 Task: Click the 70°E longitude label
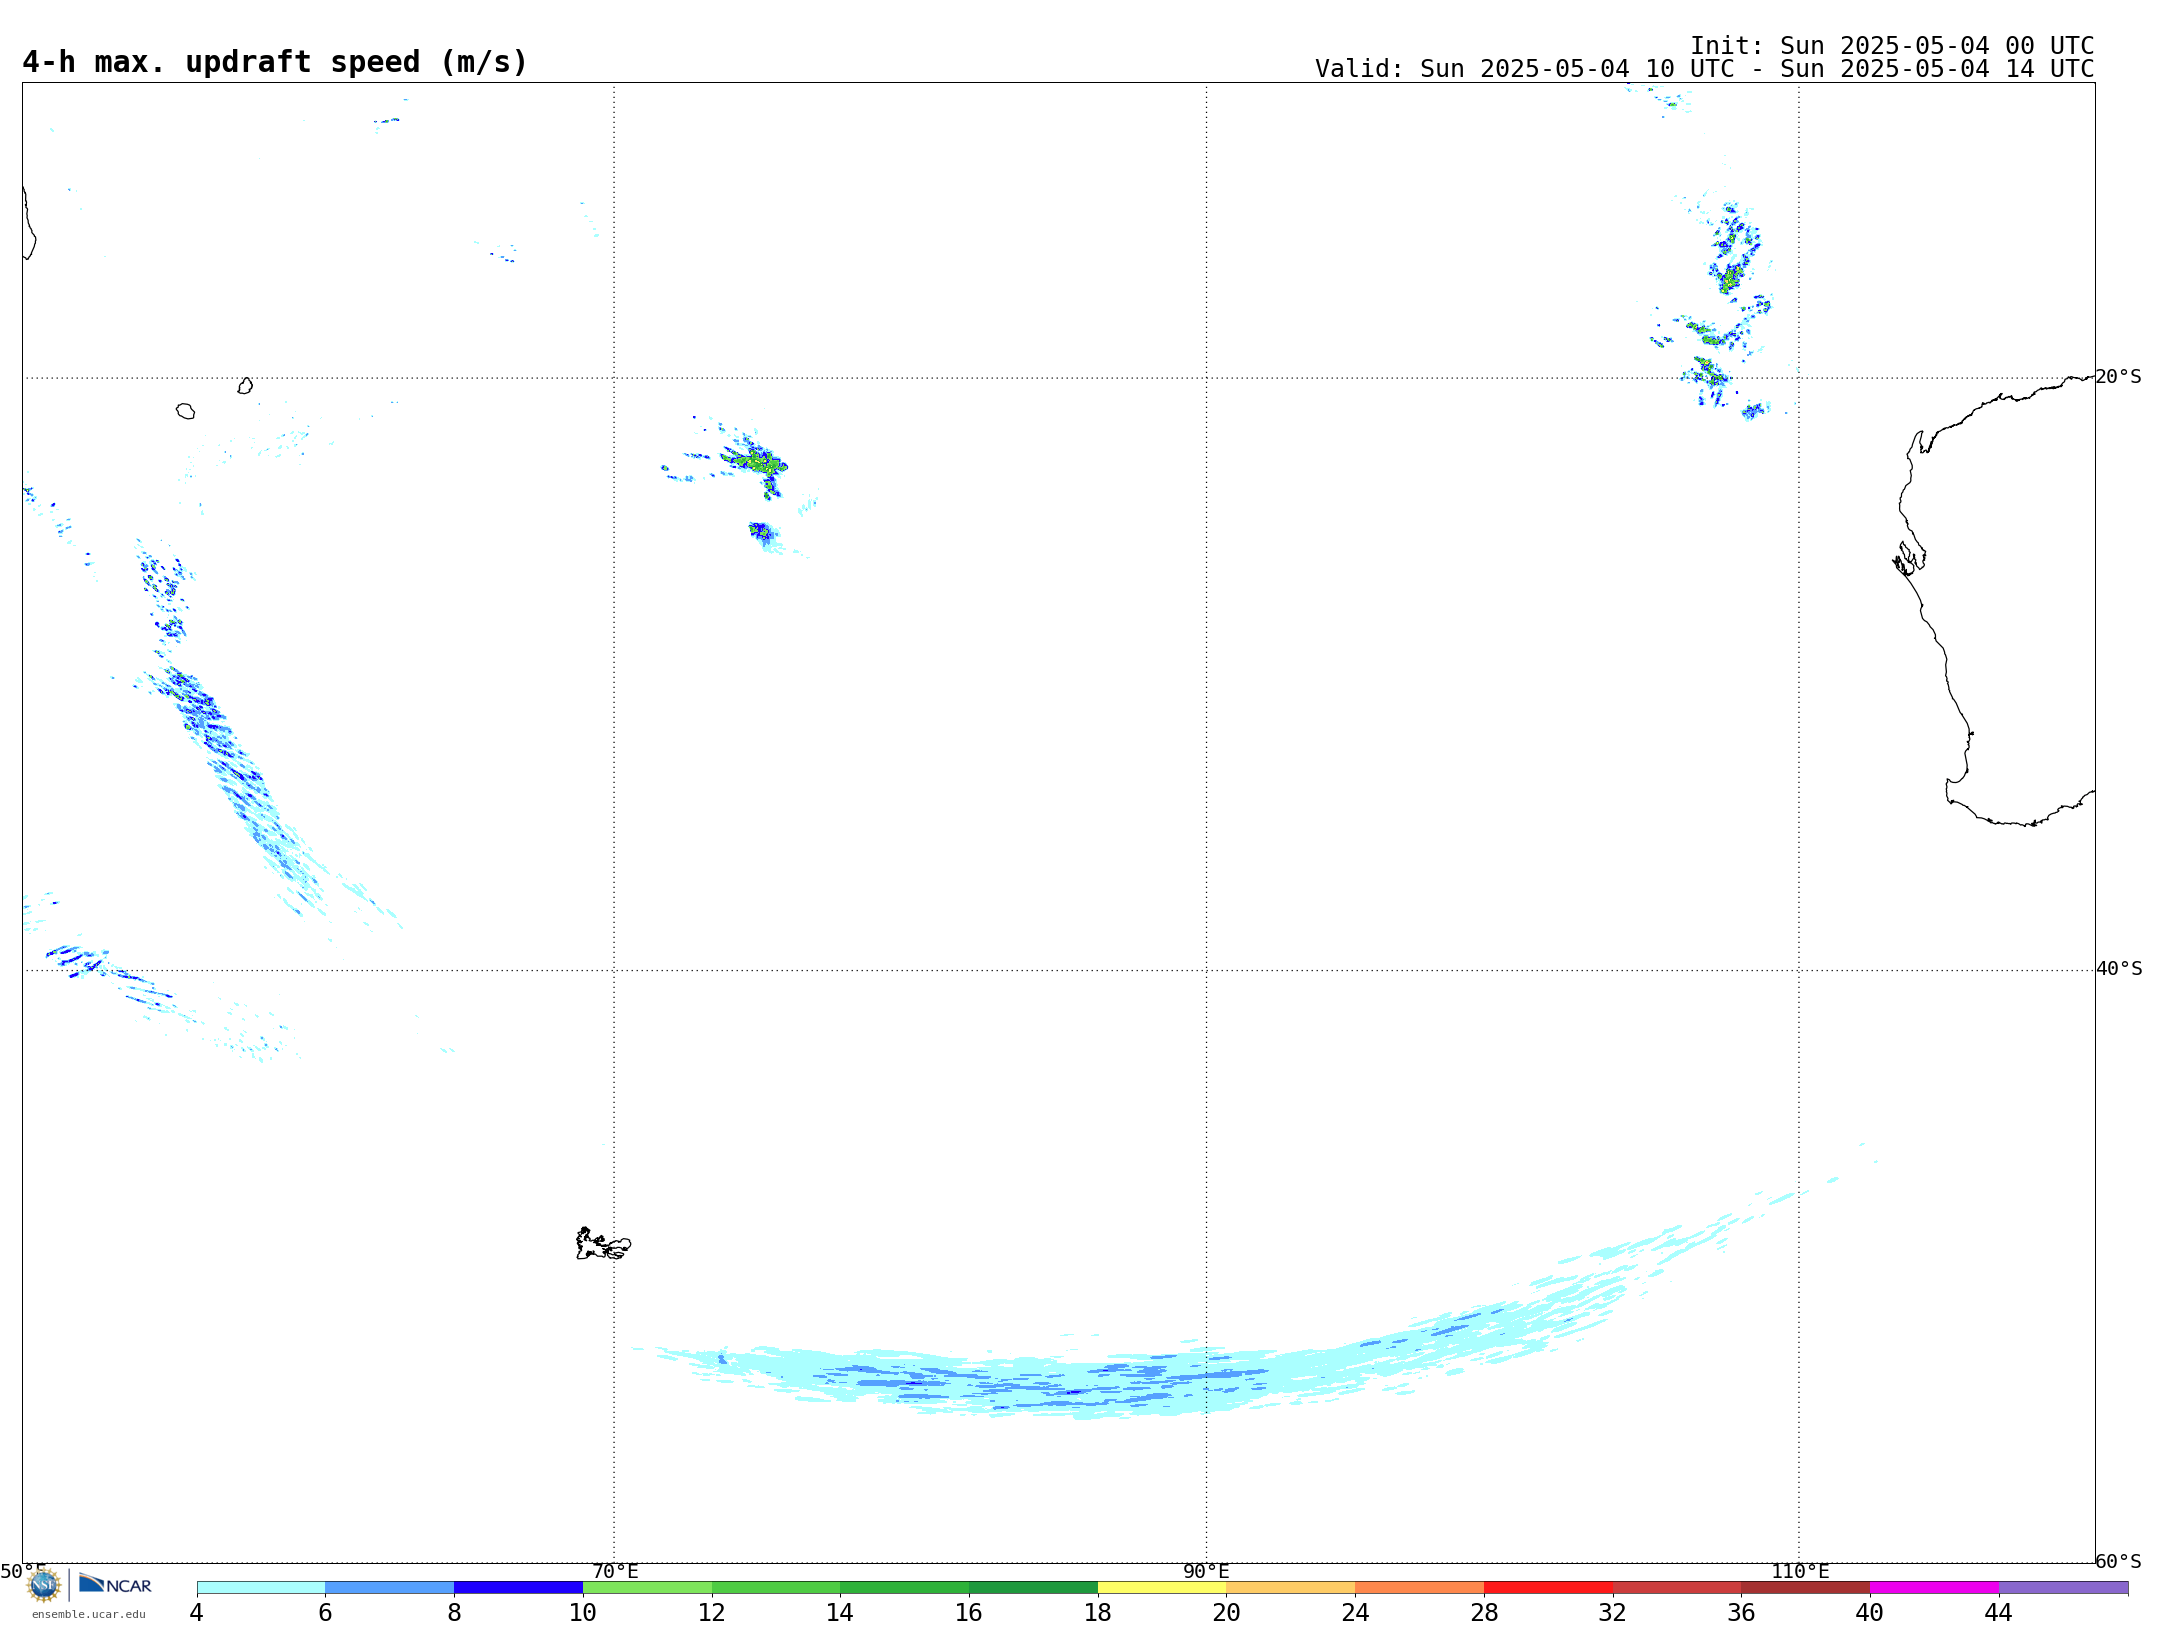tap(615, 1572)
